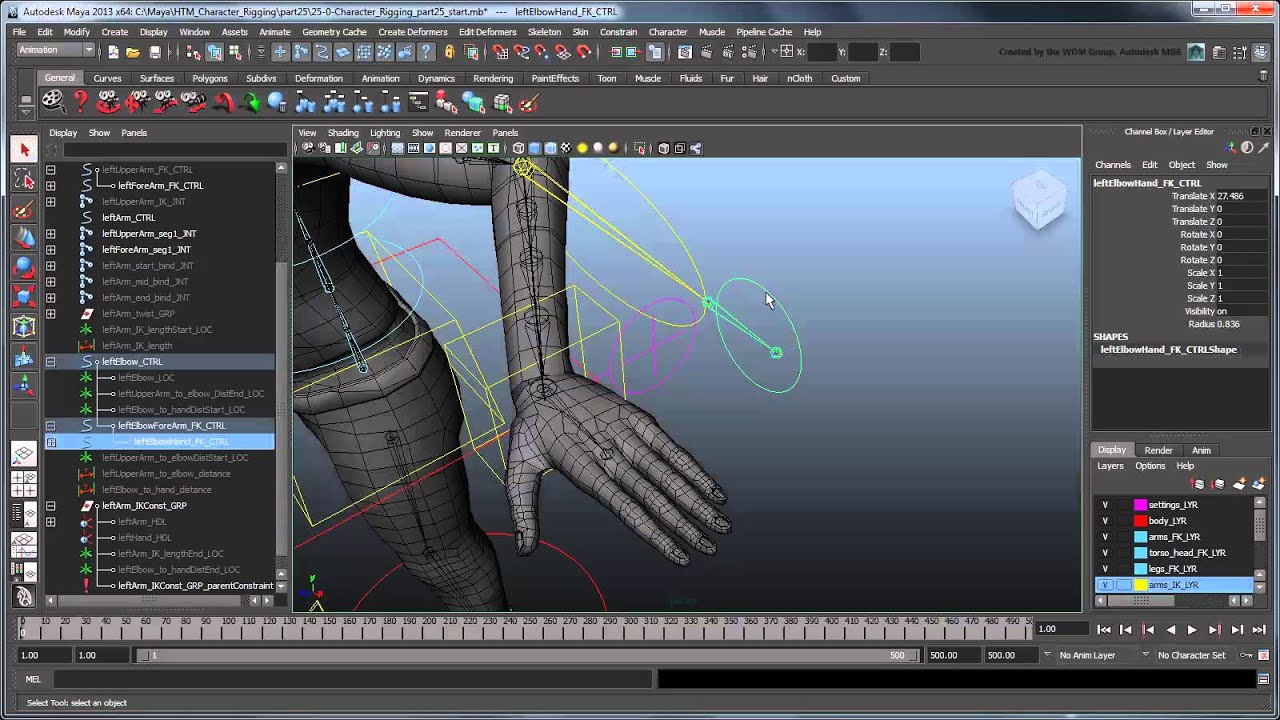The height and width of the screenshot is (720, 1280).
Task: Click the Translate X value field
Action: tap(1241, 196)
